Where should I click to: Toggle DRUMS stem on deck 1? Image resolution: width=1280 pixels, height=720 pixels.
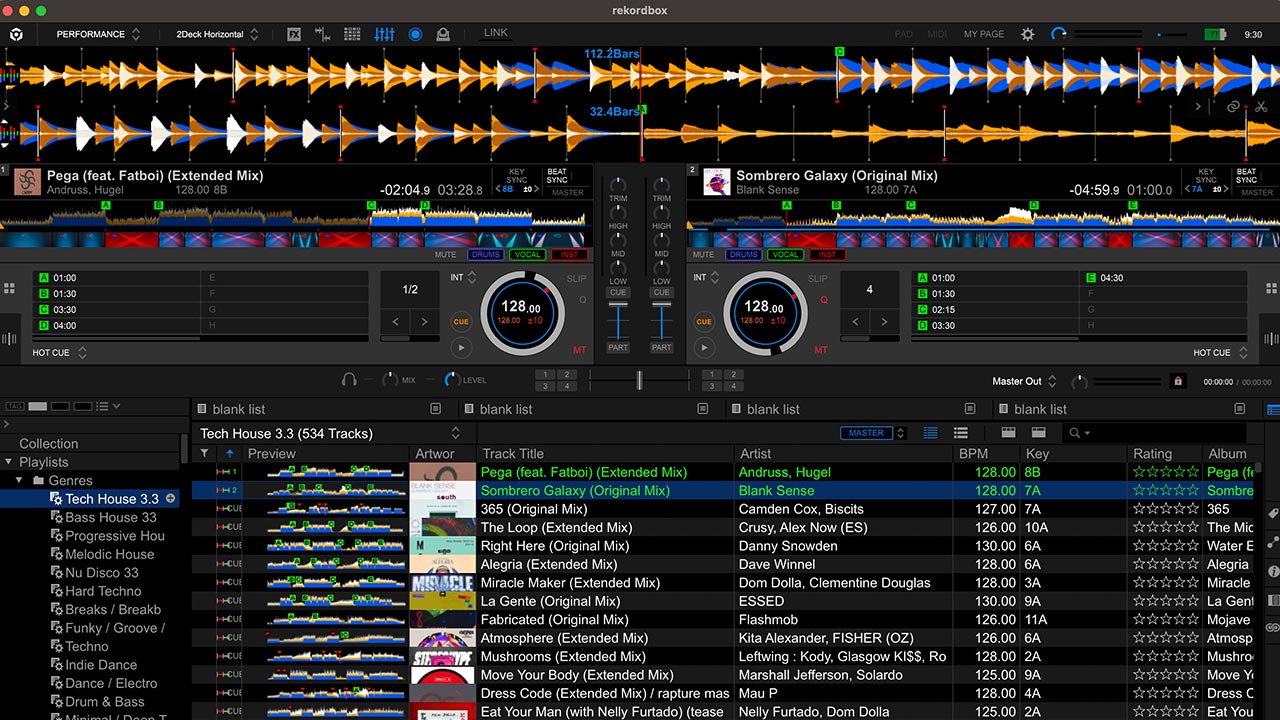coord(486,255)
